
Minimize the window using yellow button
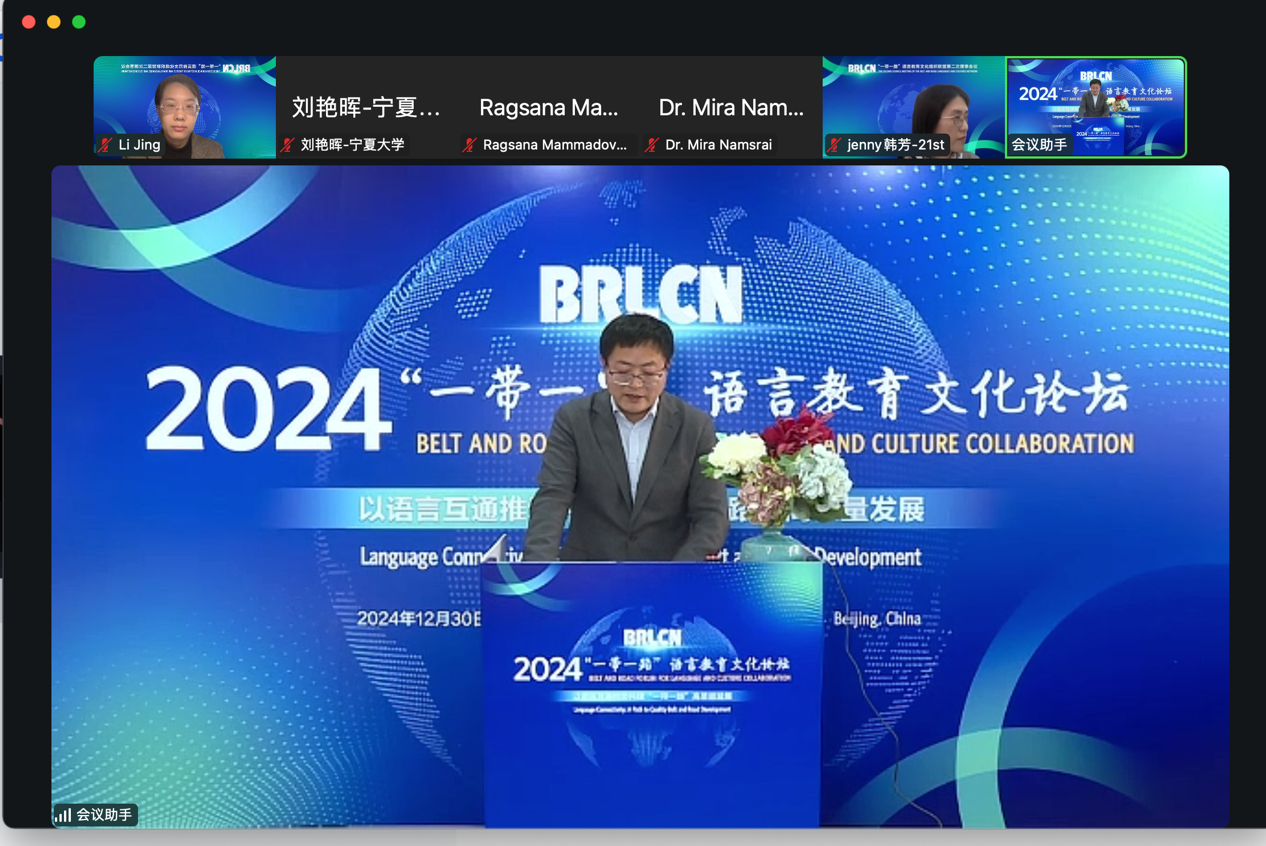pyautogui.click(x=54, y=22)
